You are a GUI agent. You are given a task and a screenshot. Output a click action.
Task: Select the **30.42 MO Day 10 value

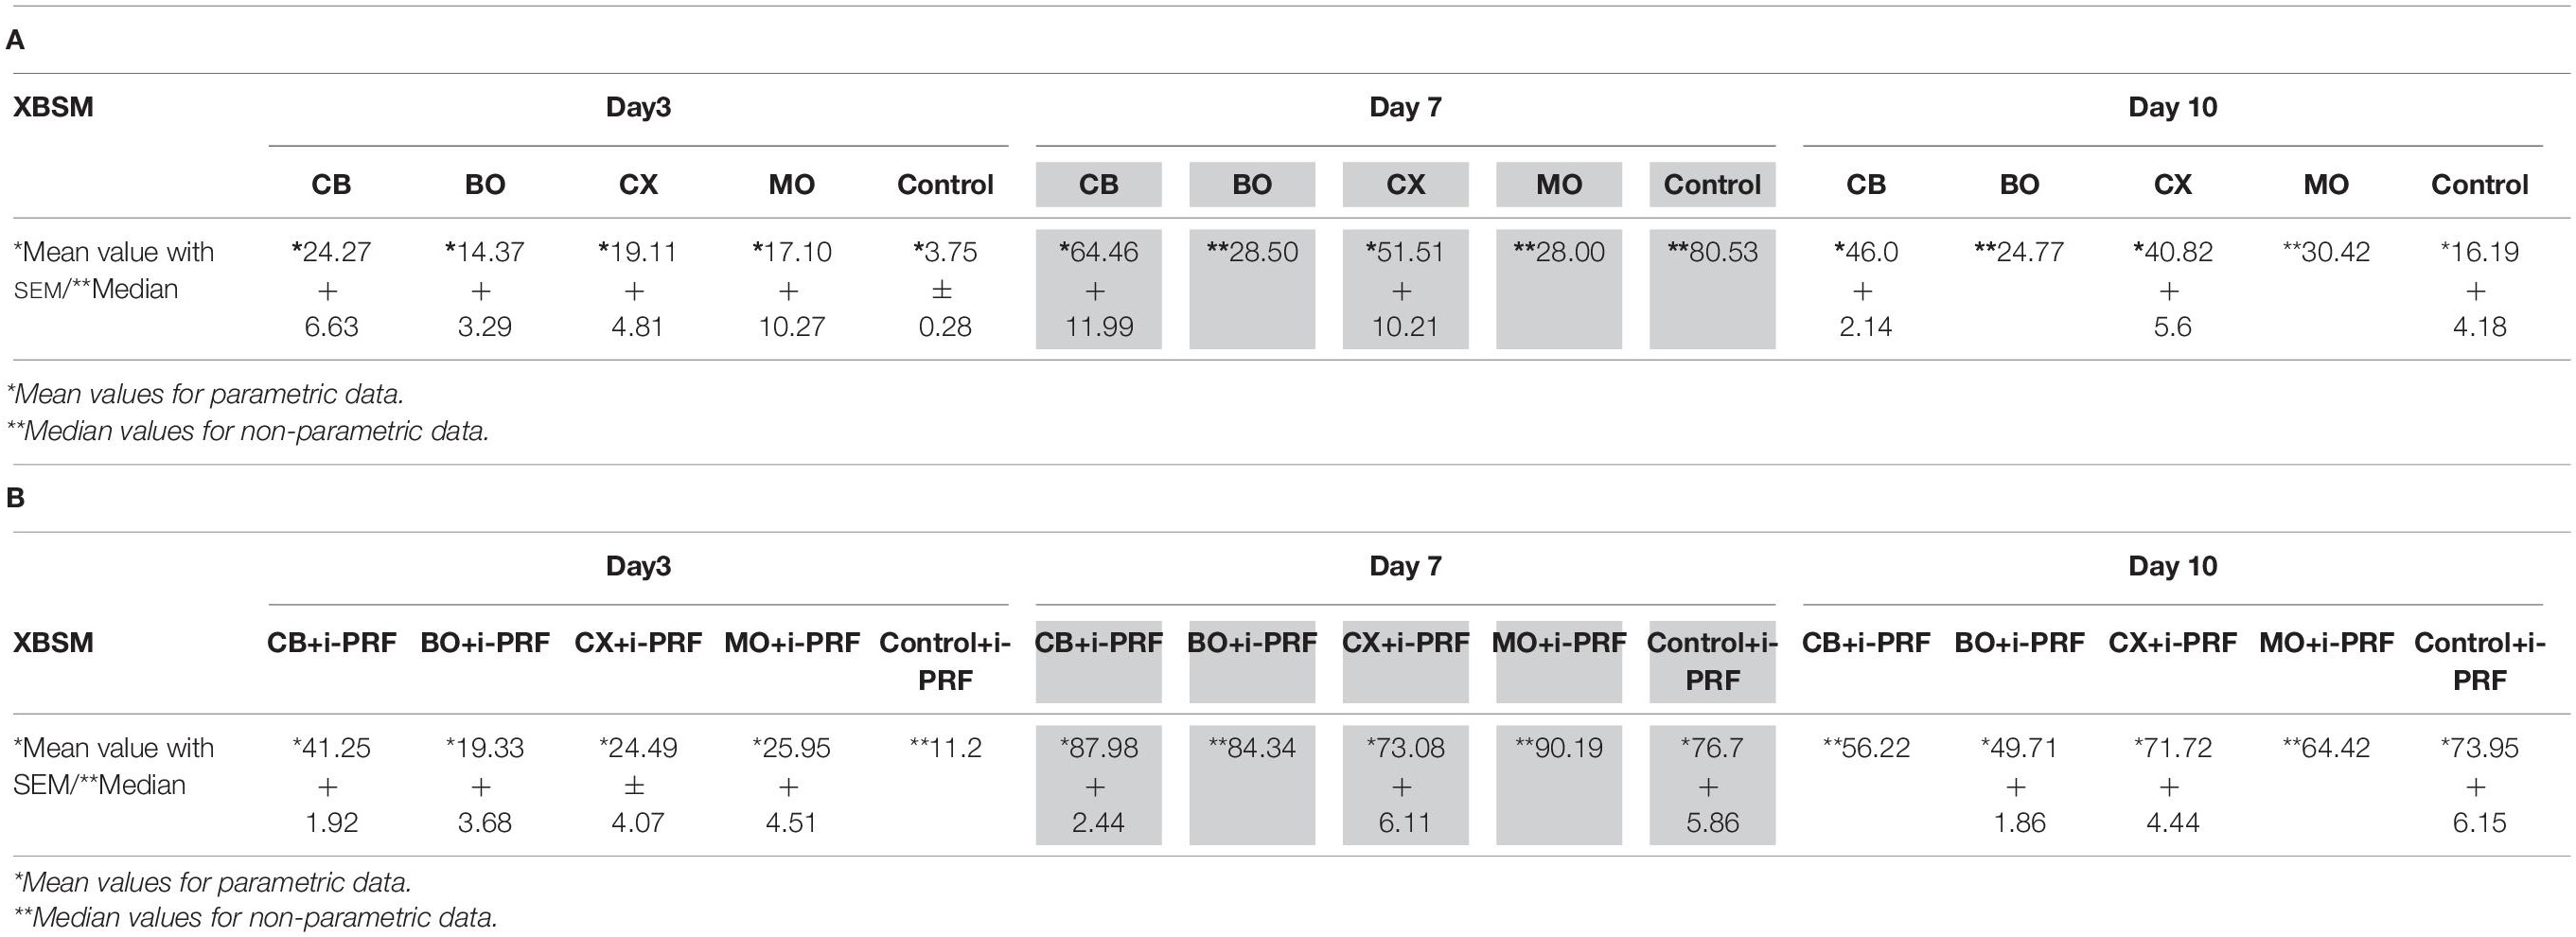coord(2326,251)
